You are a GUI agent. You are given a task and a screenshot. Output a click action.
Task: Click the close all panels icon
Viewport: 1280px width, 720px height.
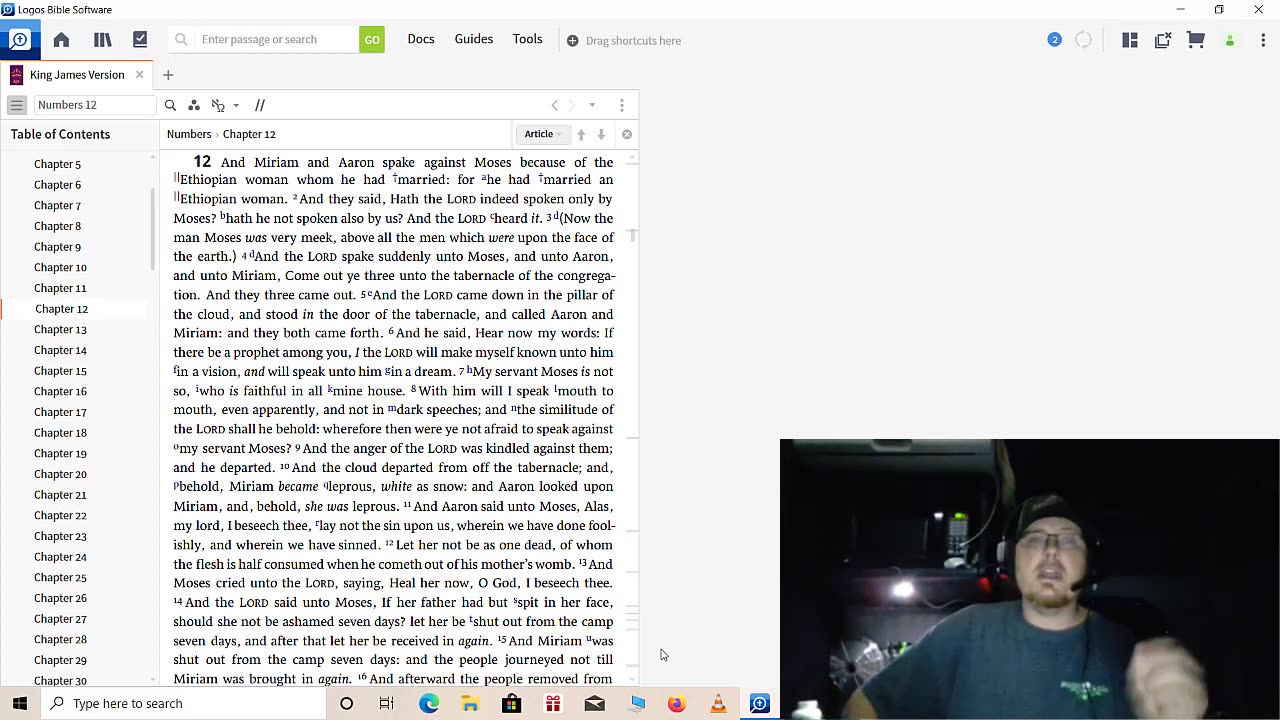[1163, 40]
